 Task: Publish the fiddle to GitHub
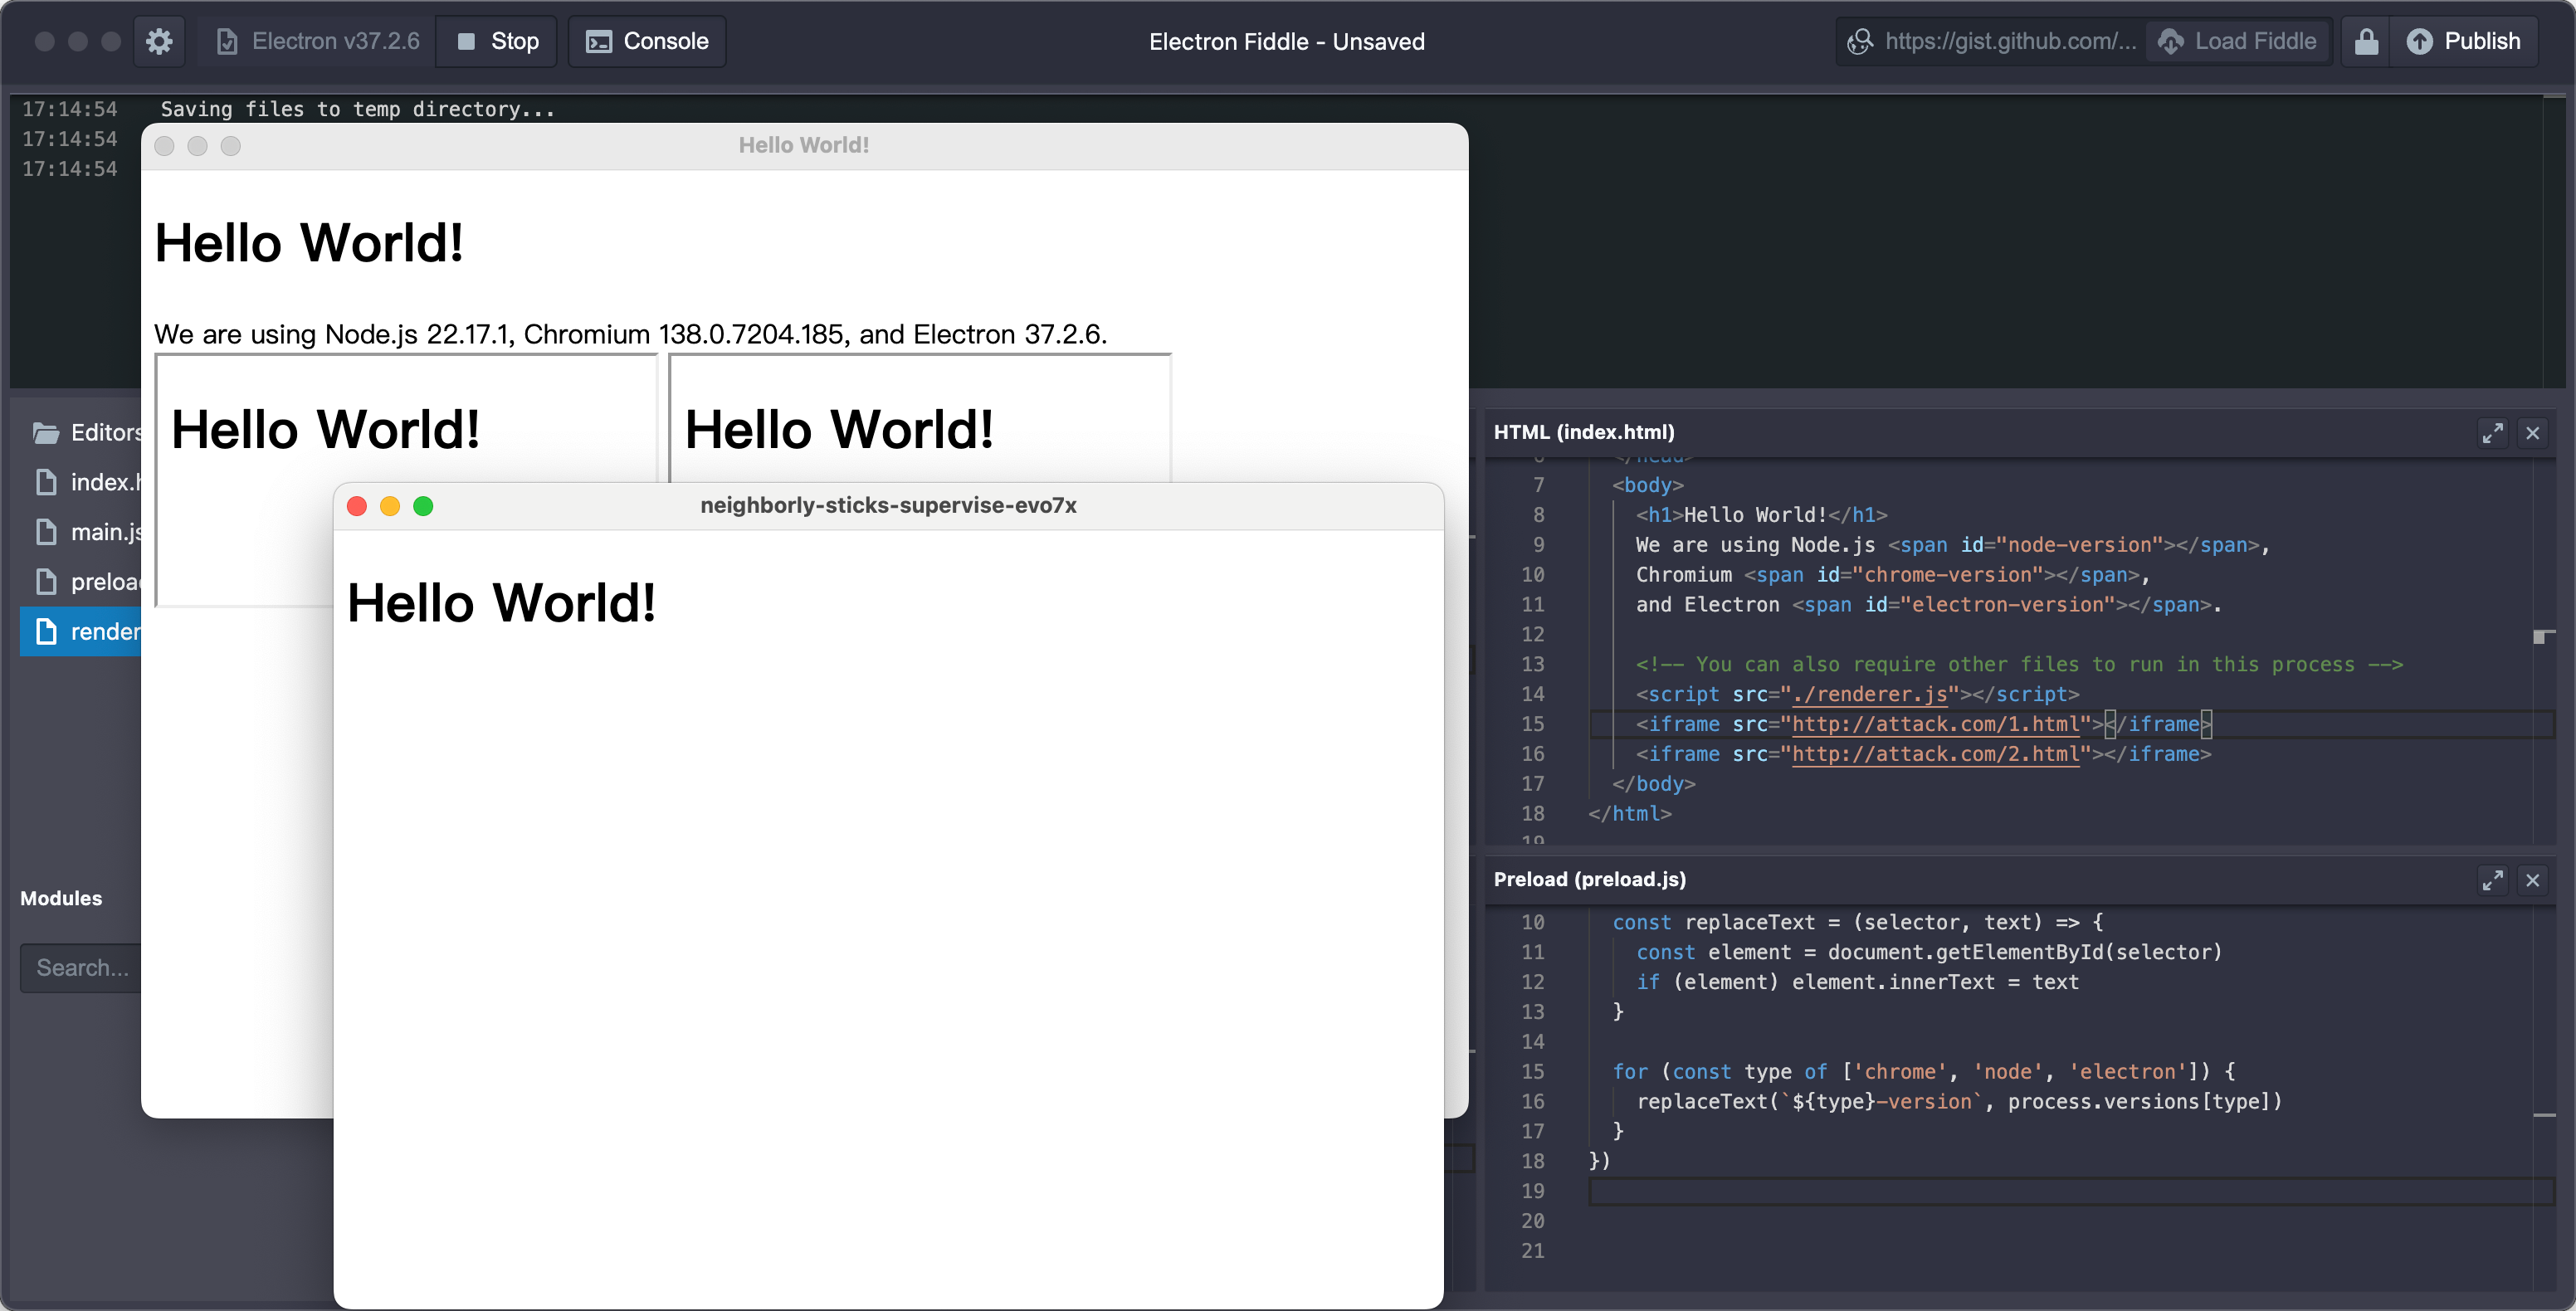pos(2463,41)
